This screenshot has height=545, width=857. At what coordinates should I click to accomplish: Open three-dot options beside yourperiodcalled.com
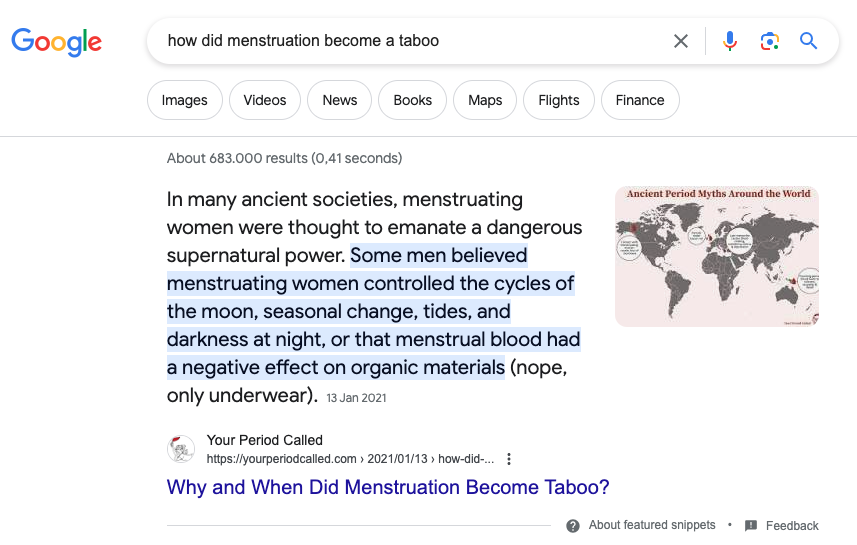pos(509,459)
